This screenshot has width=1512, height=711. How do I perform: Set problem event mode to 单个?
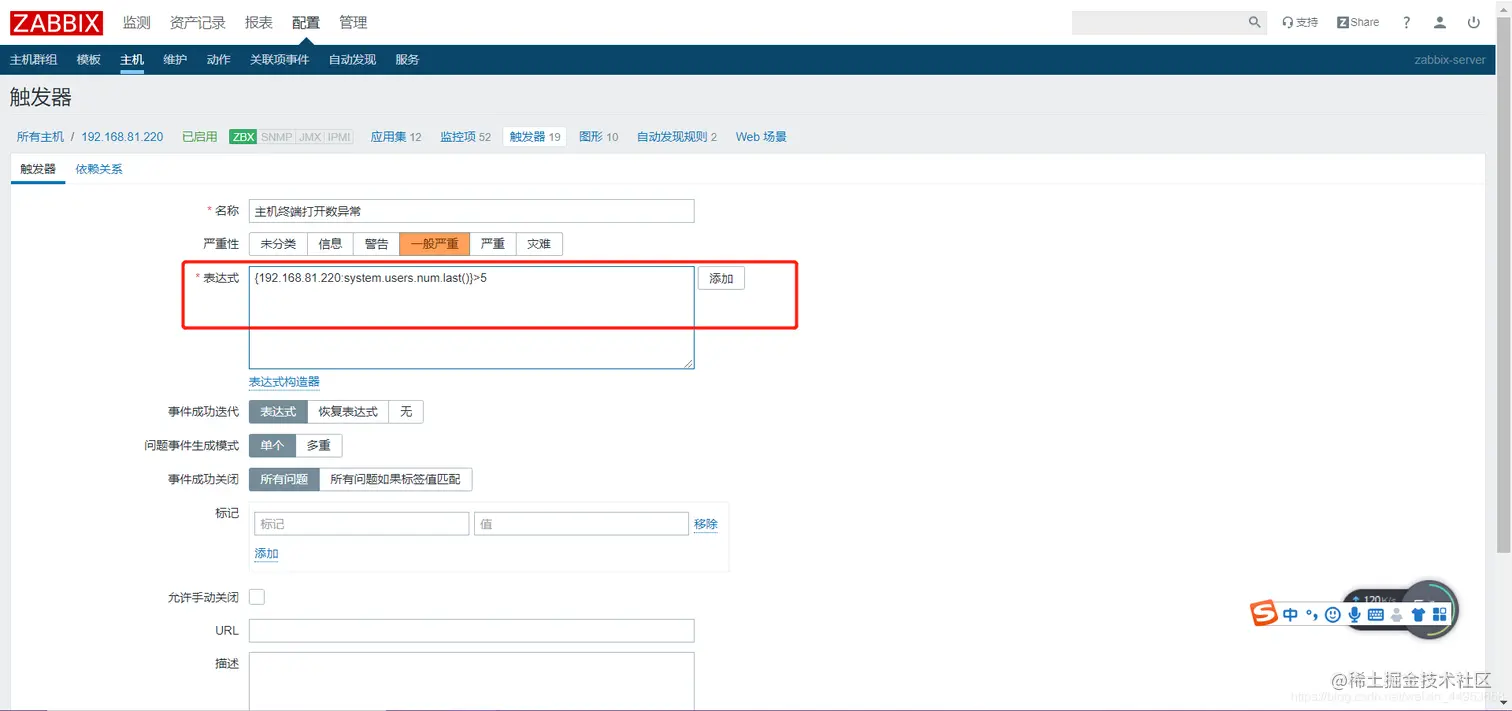[x=272, y=446]
